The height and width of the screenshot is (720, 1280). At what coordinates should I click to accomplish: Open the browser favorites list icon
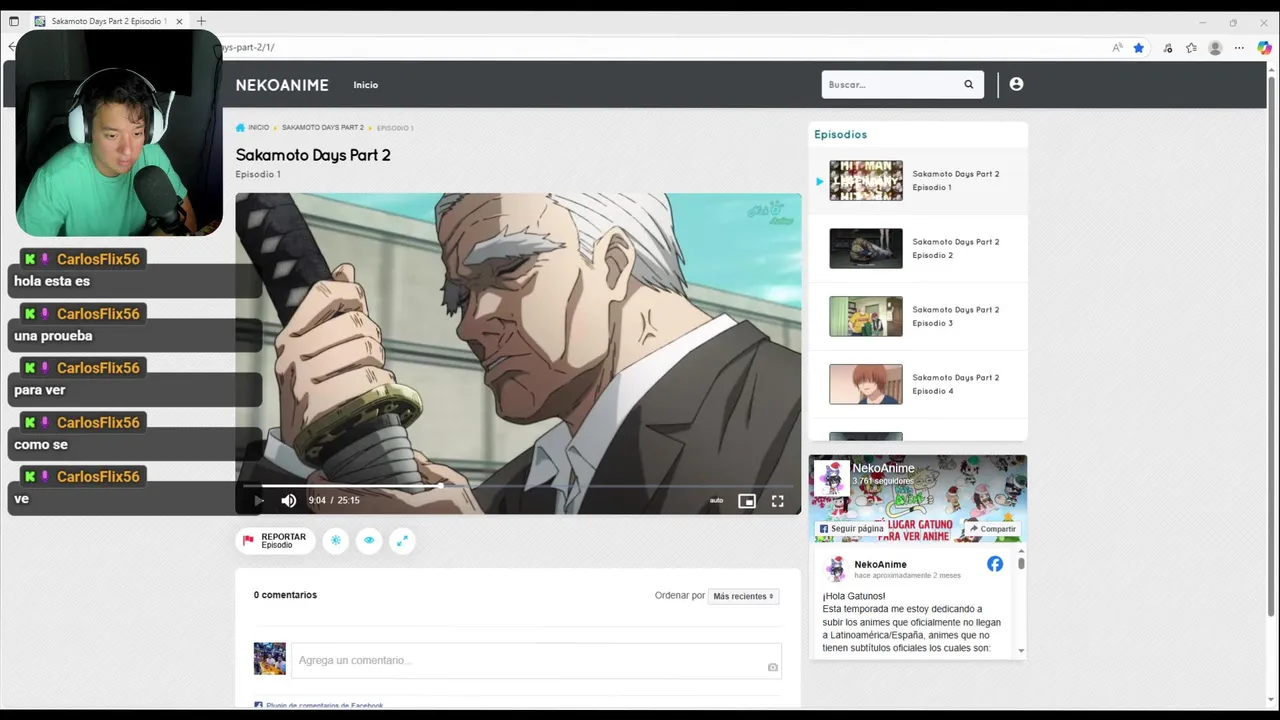(x=1191, y=47)
